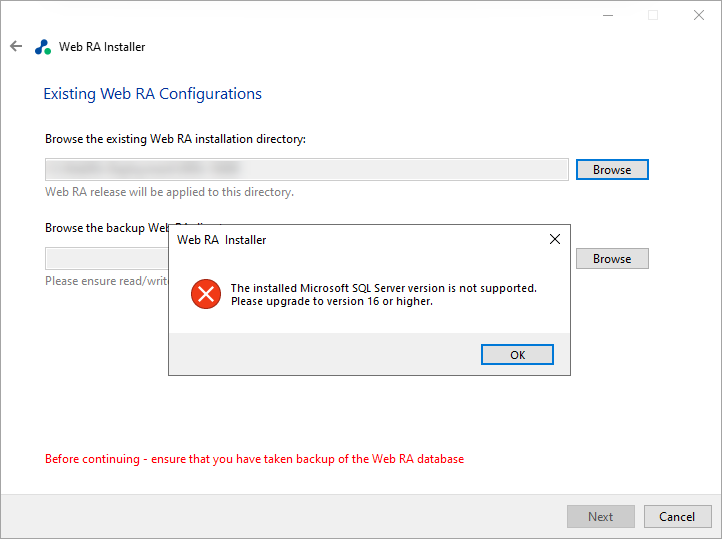Close the main installer window

click(699, 15)
